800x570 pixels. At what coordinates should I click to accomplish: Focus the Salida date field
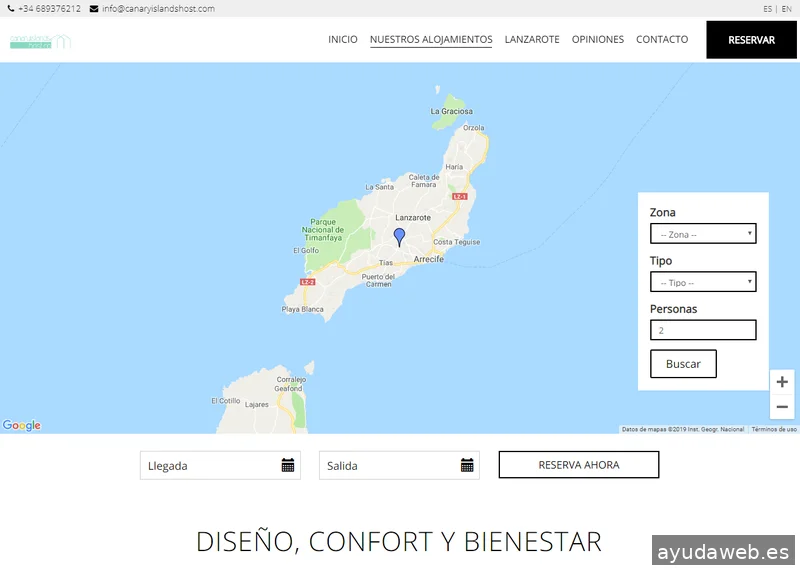[399, 465]
